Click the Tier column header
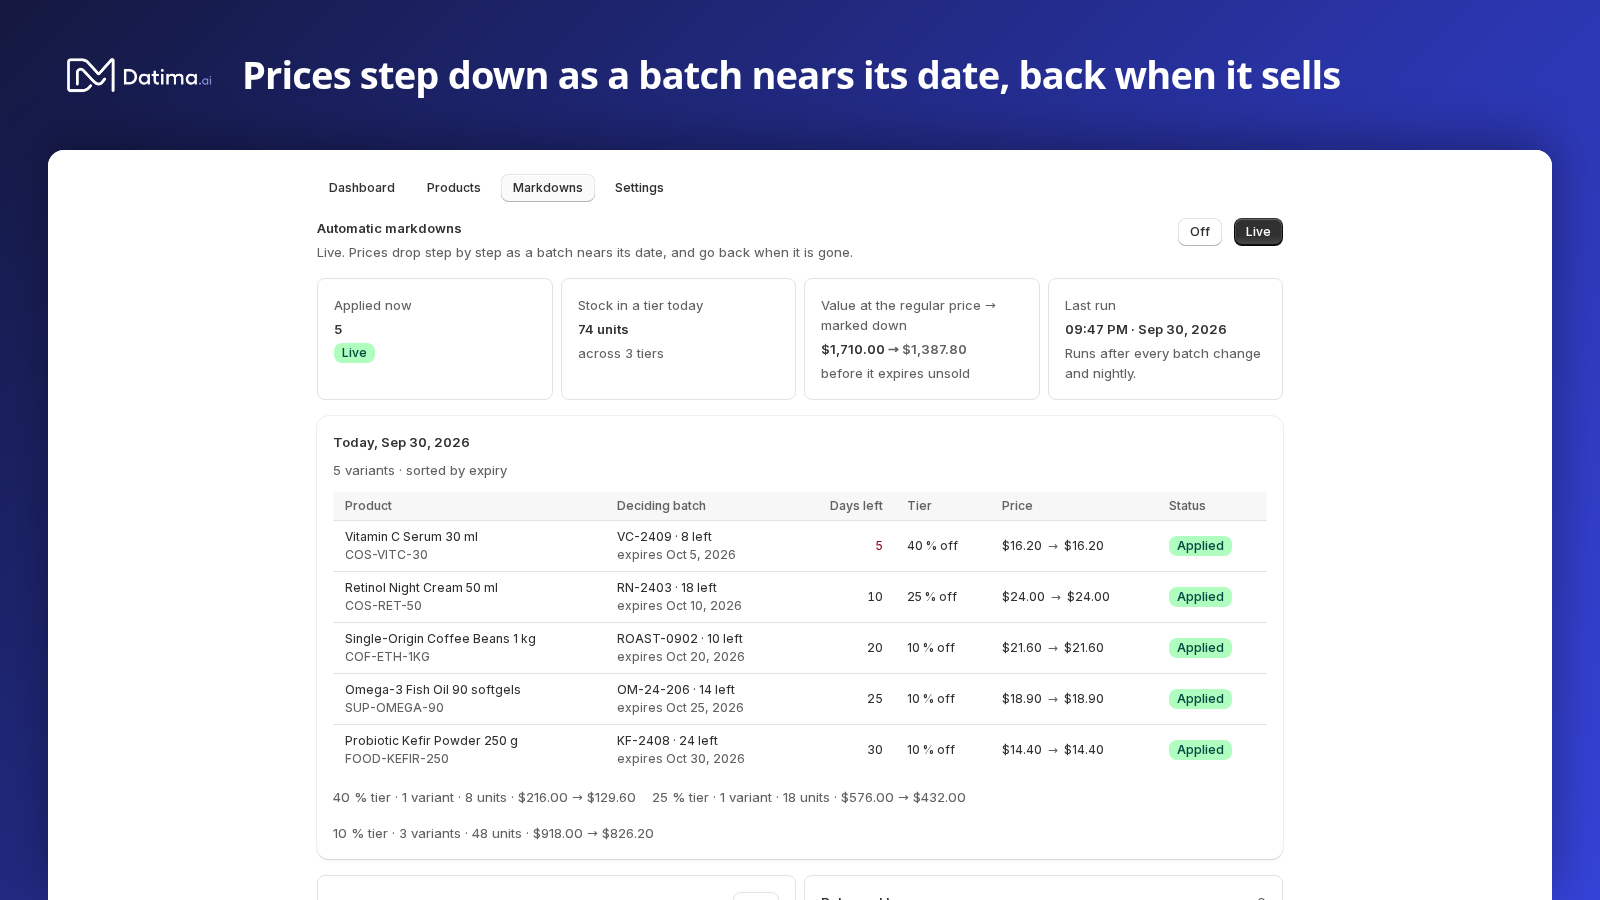 click(x=919, y=506)
